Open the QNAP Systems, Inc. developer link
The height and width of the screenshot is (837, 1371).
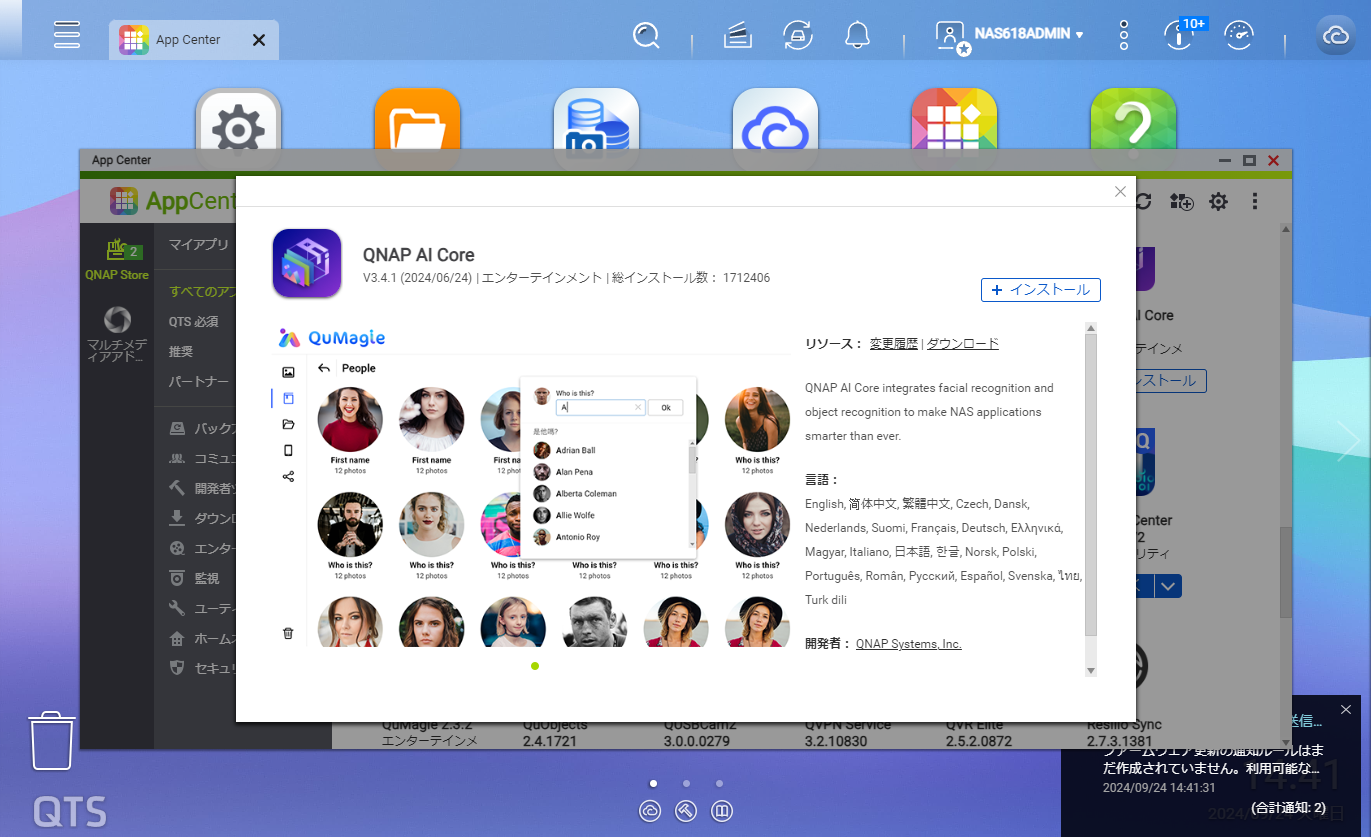pyautogui.click(x=908, y=644)
